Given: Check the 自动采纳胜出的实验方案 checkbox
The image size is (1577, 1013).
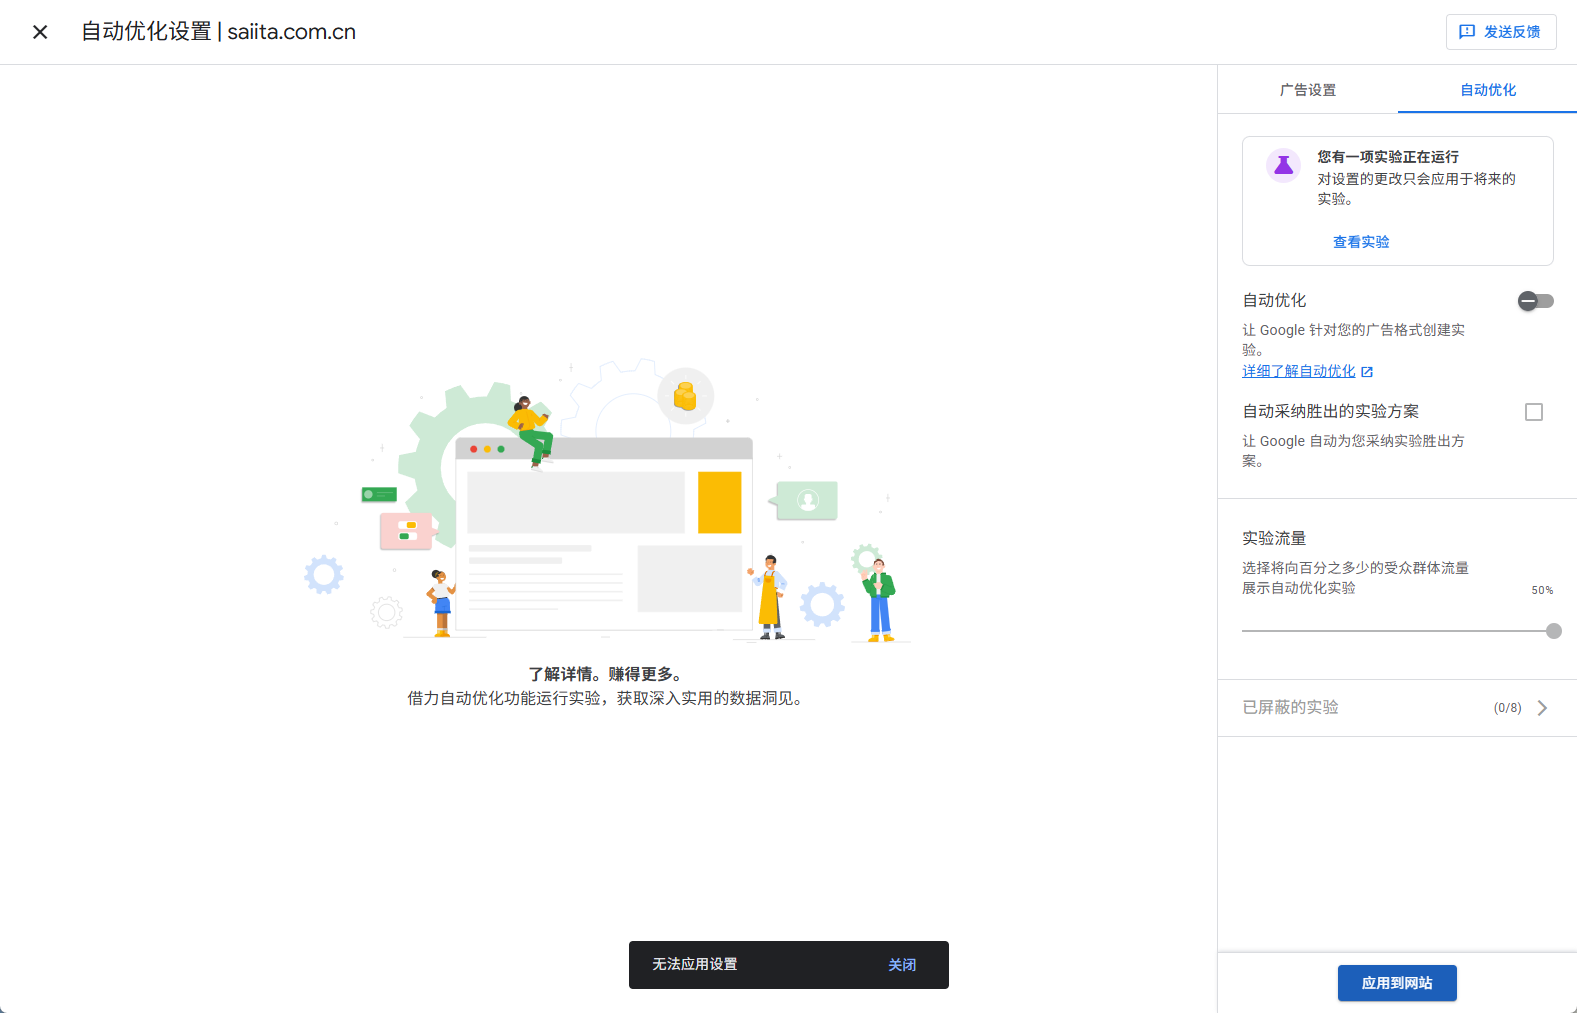Looking at the screenshot, I should click(x=1533, y=412).
